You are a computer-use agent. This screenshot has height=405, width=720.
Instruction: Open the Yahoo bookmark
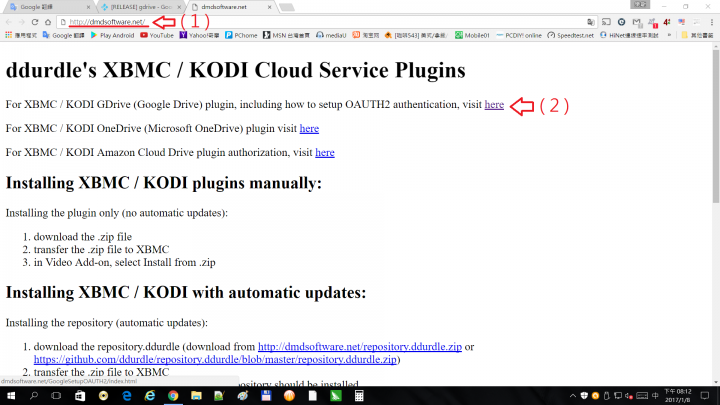(x=199, y=35)
